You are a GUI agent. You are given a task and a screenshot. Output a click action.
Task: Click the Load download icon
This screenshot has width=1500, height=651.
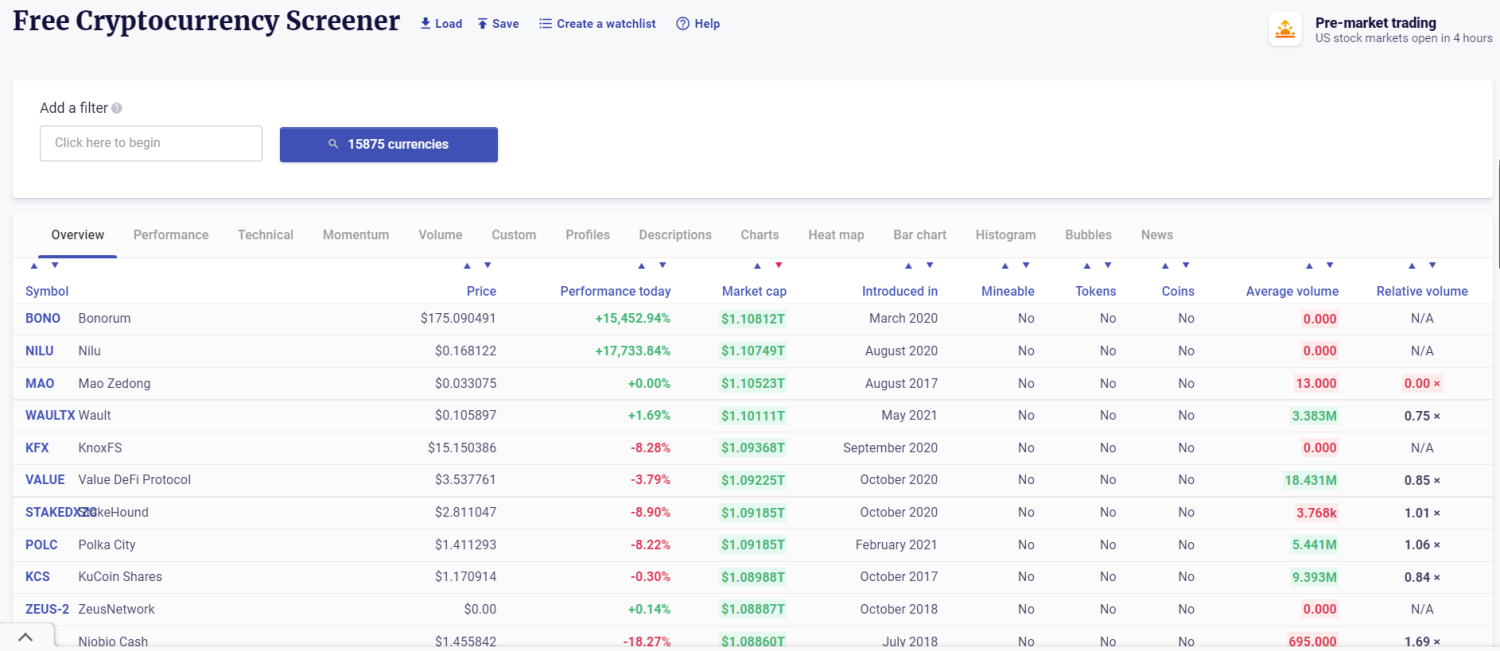(425, 23)
